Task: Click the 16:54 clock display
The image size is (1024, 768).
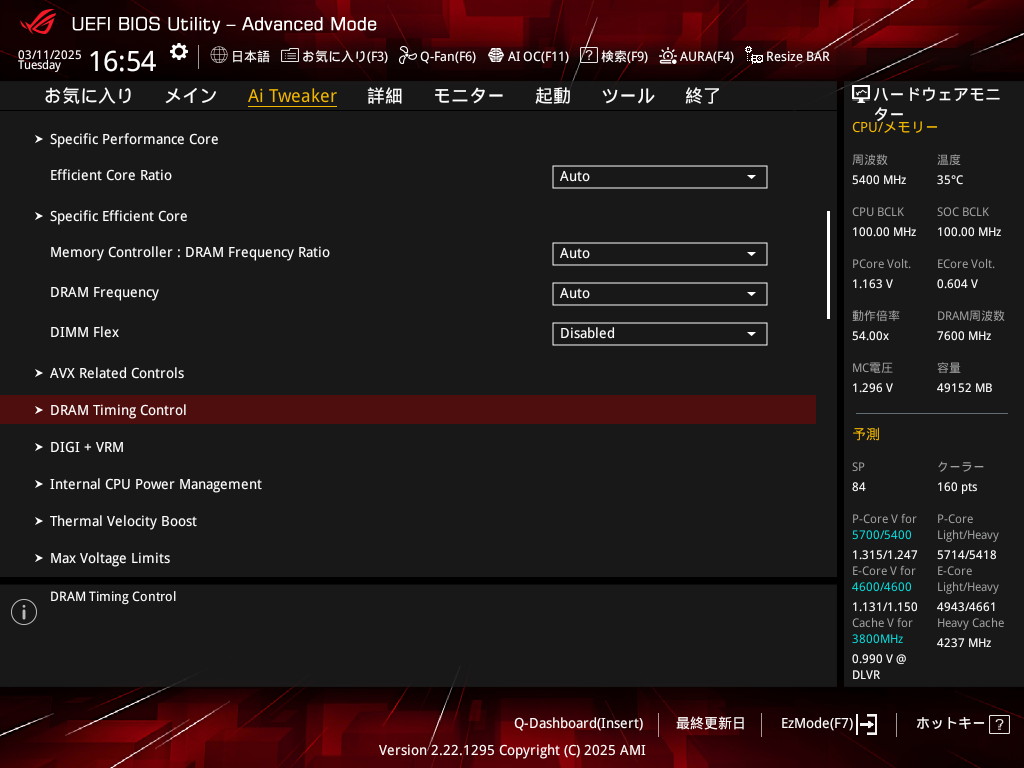Action: coord(123,61)
